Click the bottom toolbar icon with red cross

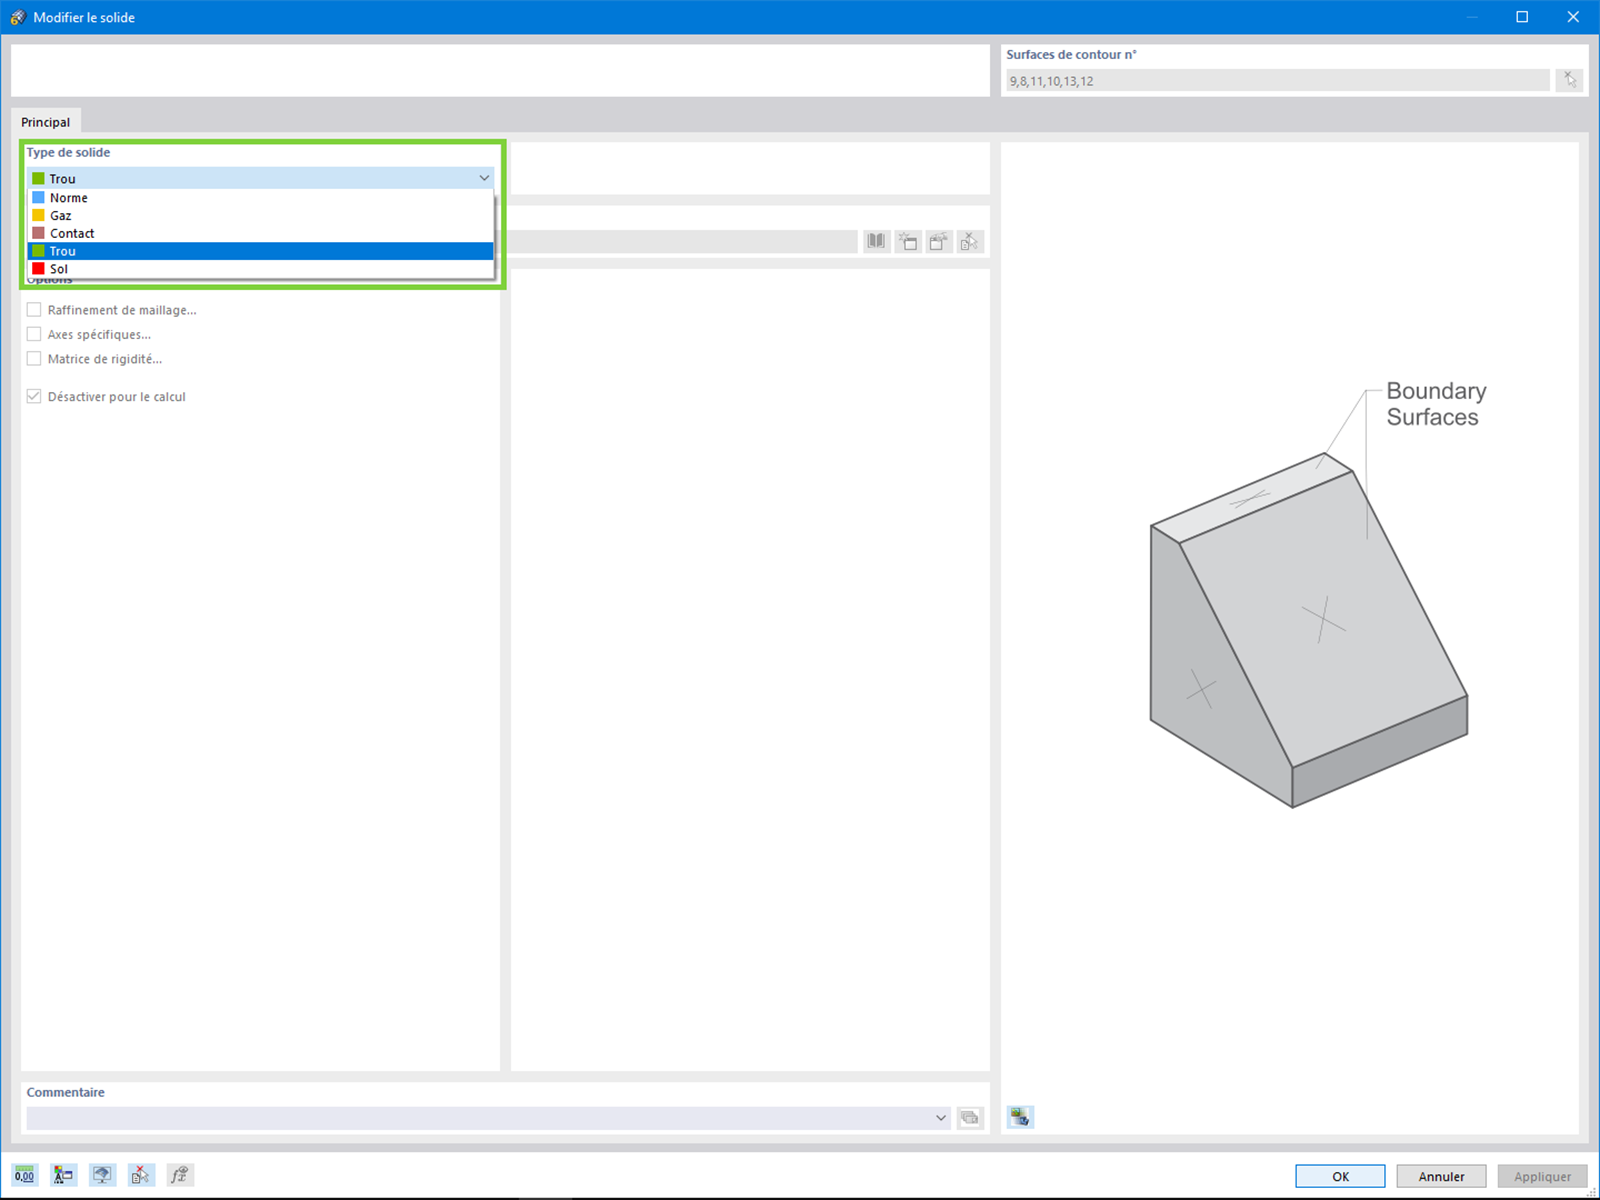[141, 1175]
